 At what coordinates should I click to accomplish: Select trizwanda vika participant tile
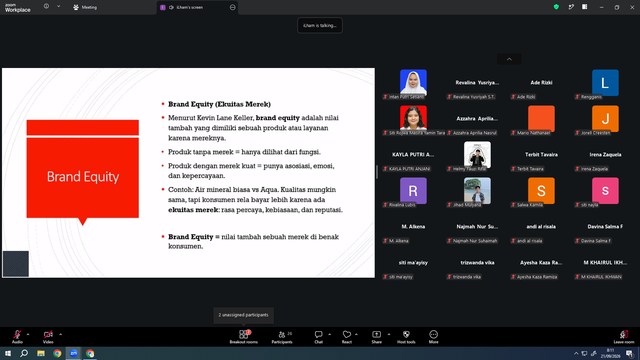tap(477, 262)
